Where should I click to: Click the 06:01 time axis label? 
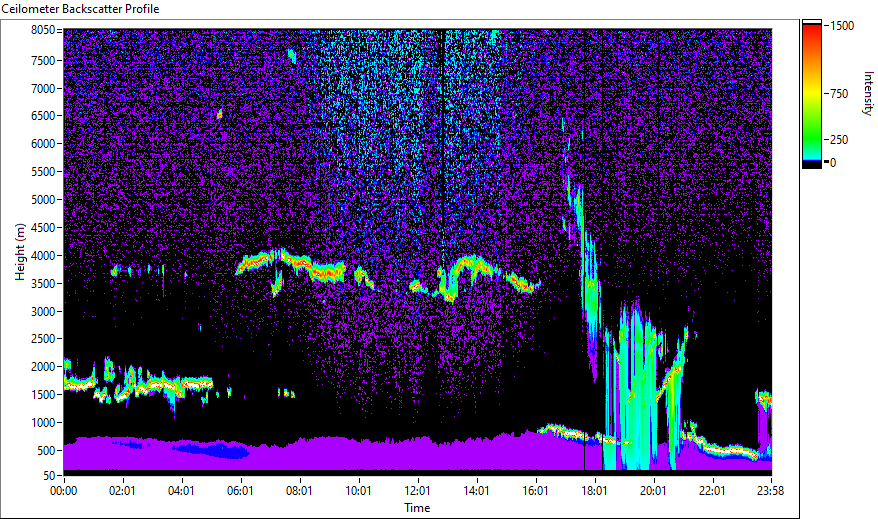click(240, 491)
